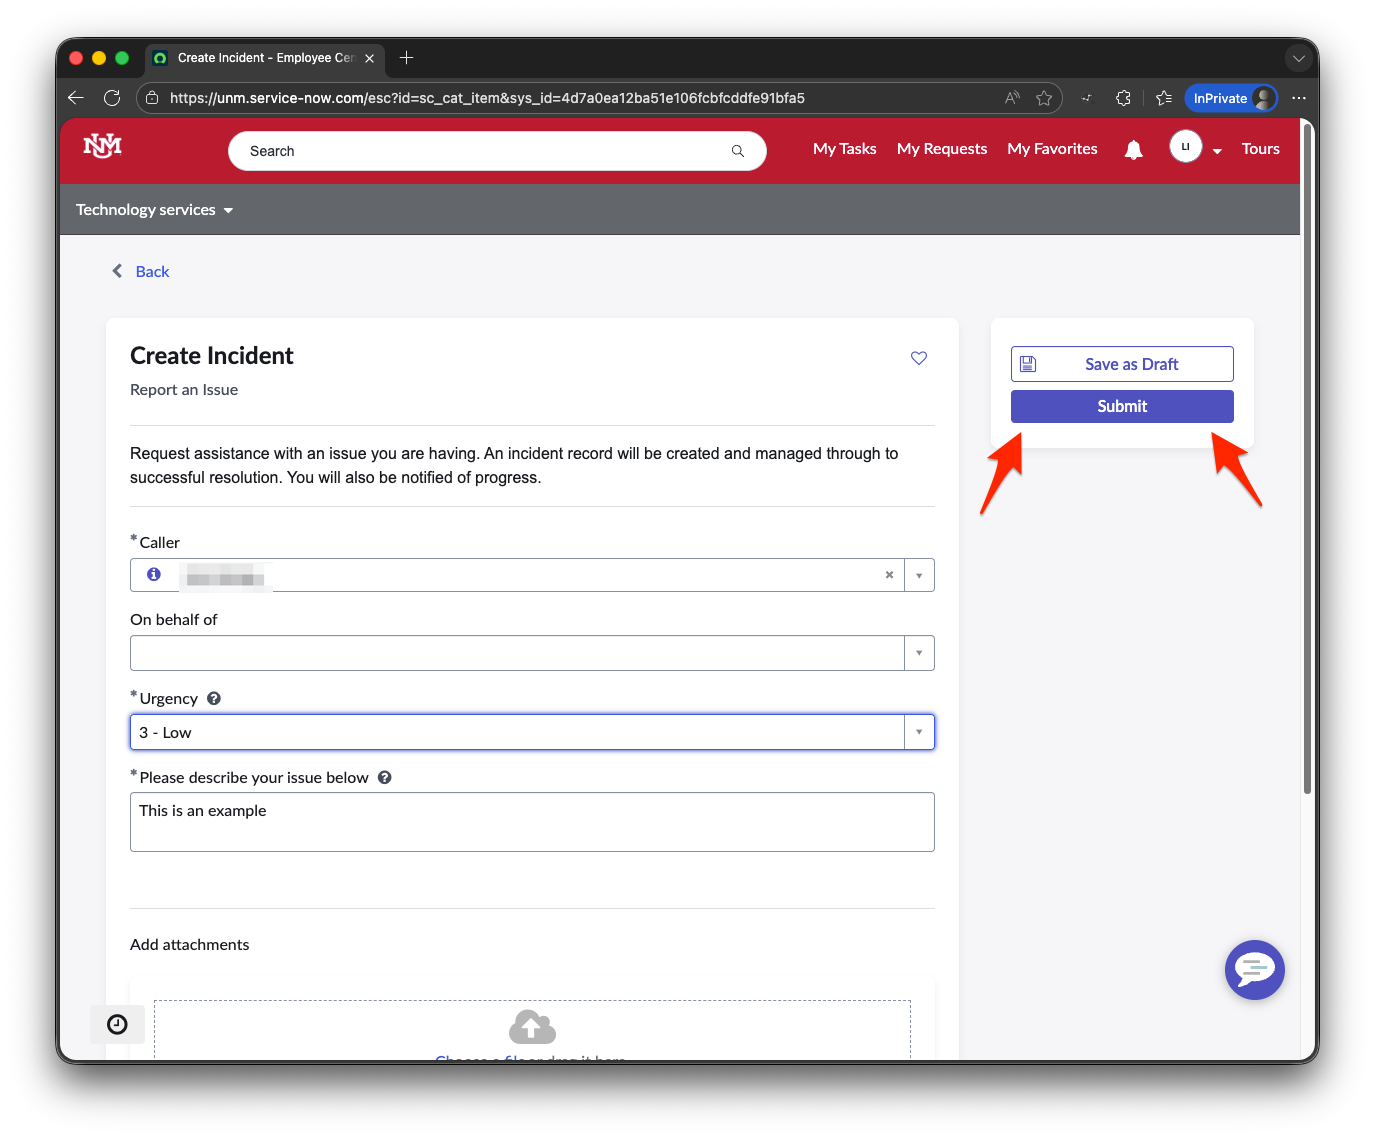Open the On behalf of dropdown
Screen dimensions: 1375x1138
coord(918,652)
